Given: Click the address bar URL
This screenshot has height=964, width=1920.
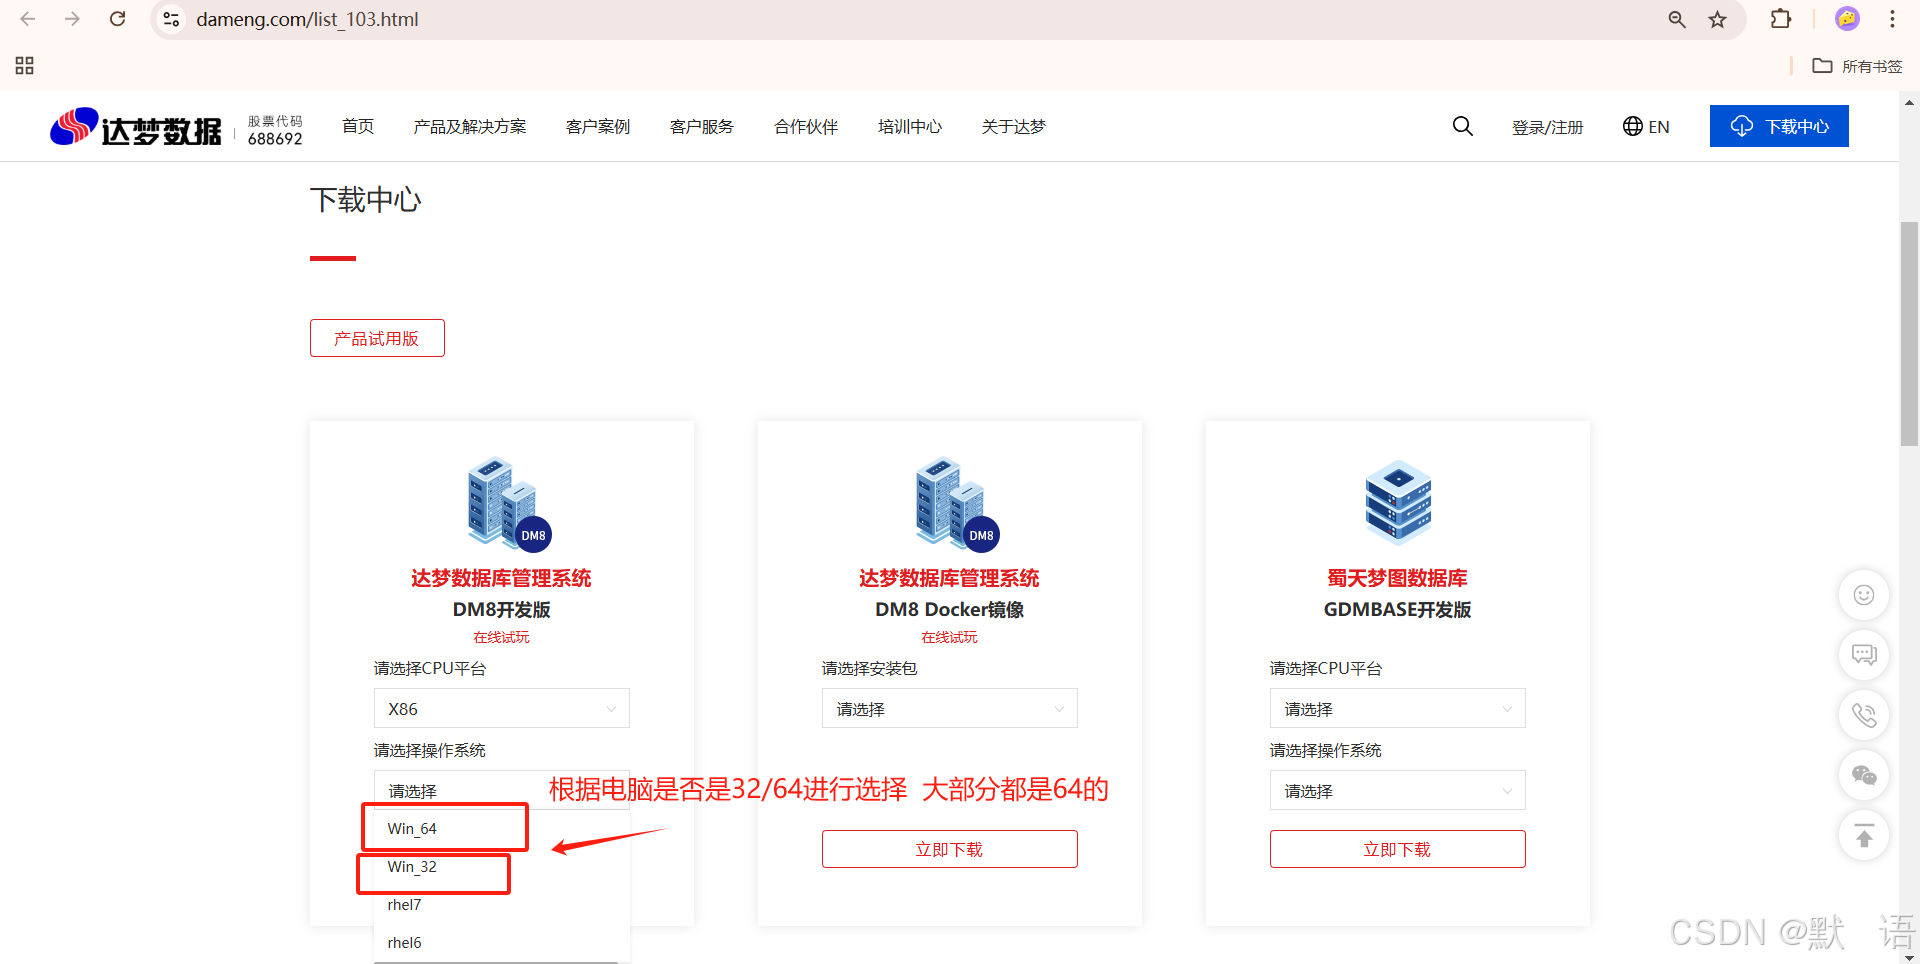Looking at the screenshot, I should 307,19.
